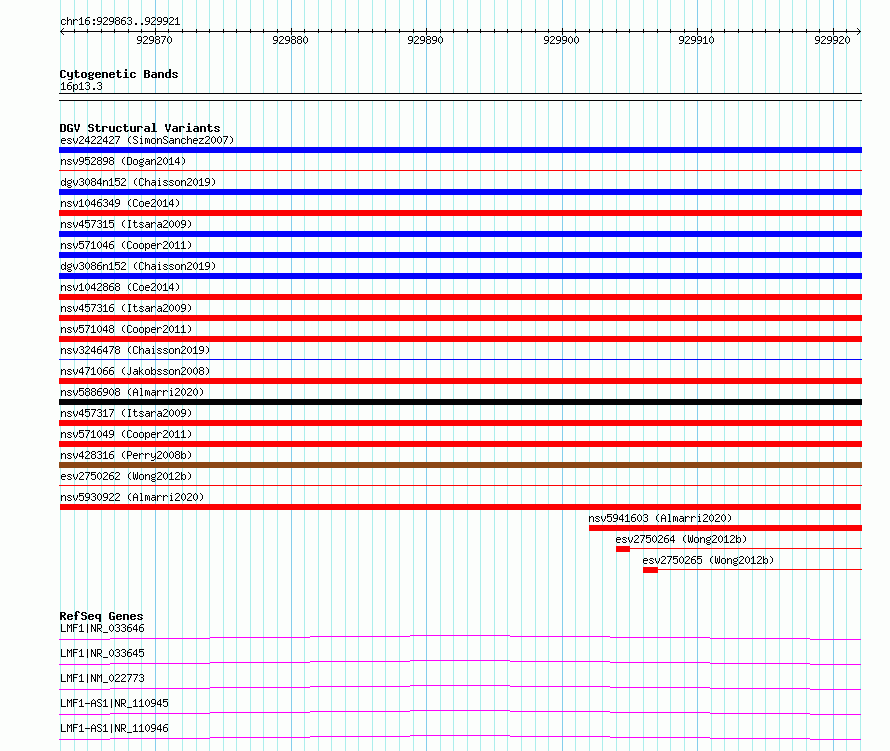The height and width of the screenshot is (751, 890).
Task: Click the LMF1-AS1|NR_110945 gene label
Action: 114,703
